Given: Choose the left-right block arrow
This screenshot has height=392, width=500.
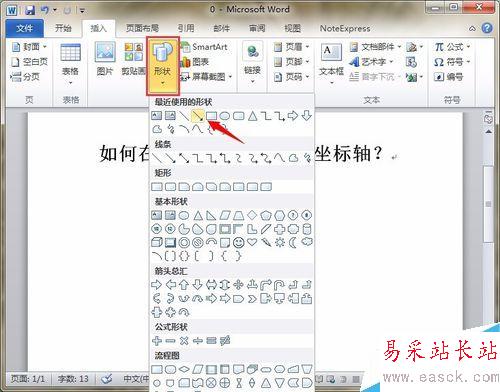Looking at the screenshot, I should [211, 285].
